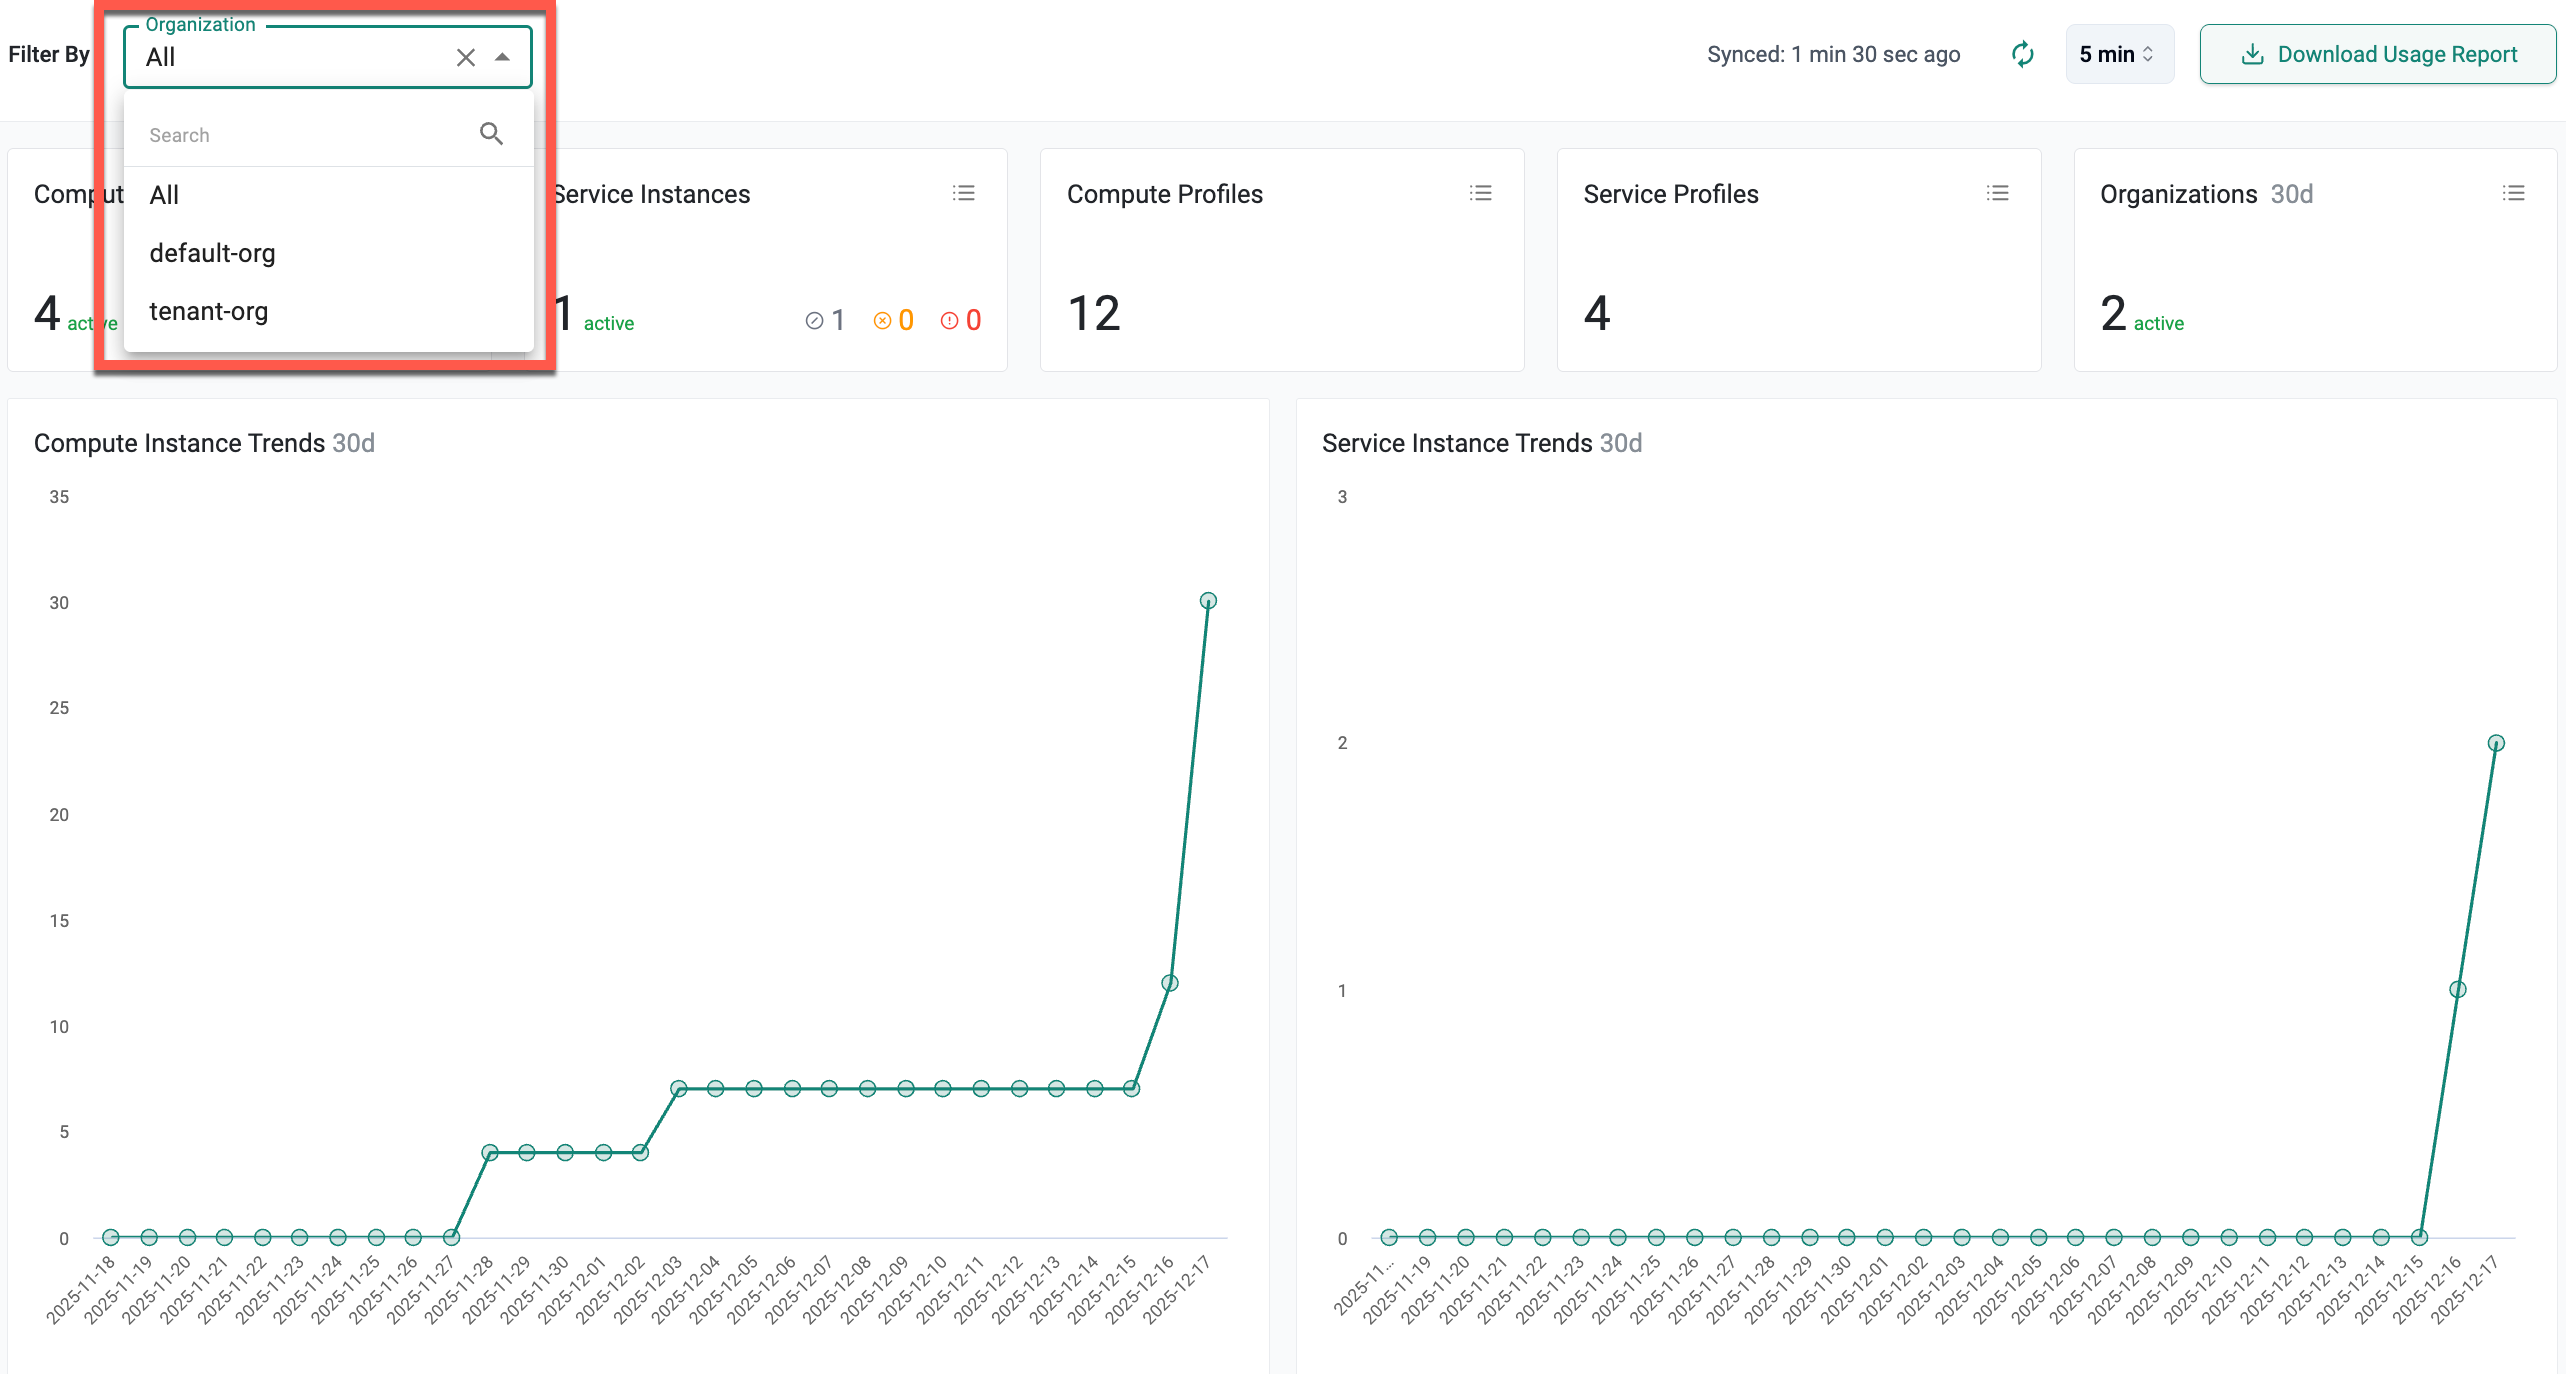
Task: Open the 5 min refresh interval selector
Action: (x=2118, y=54)
